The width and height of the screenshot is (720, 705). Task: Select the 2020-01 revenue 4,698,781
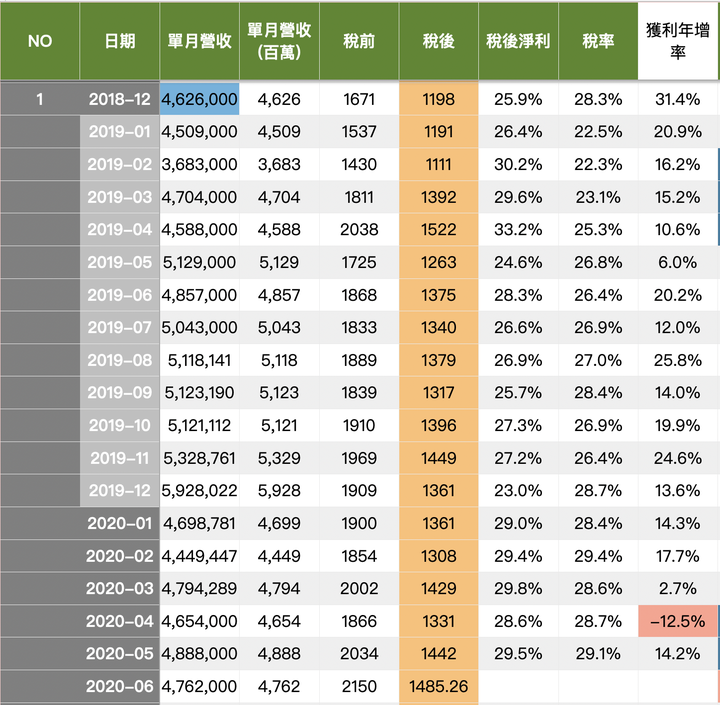tap(199, 523)
